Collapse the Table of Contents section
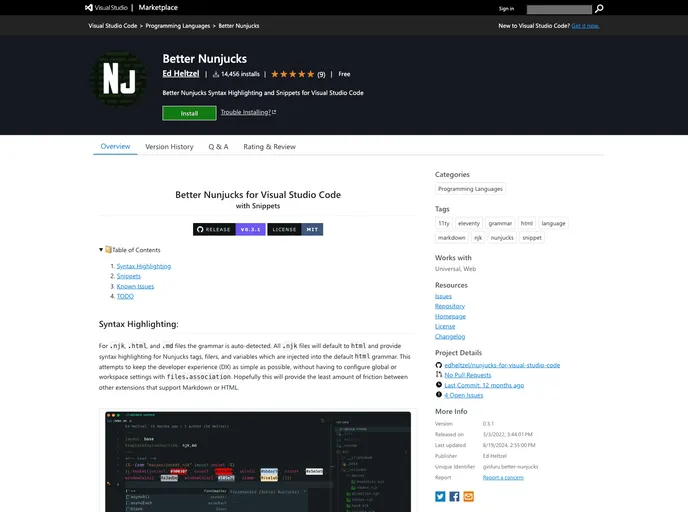688x512 pixels. (x=101, y=250)
